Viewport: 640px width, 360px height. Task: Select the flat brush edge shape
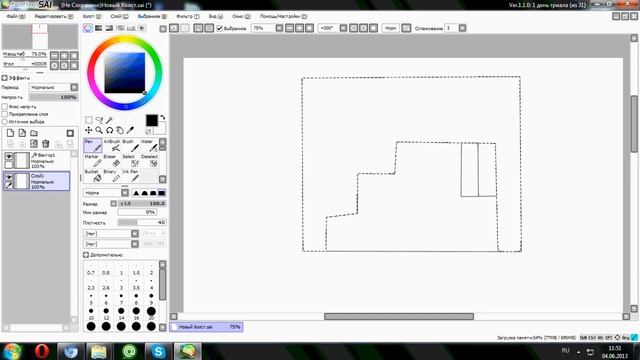click(162, 193)
